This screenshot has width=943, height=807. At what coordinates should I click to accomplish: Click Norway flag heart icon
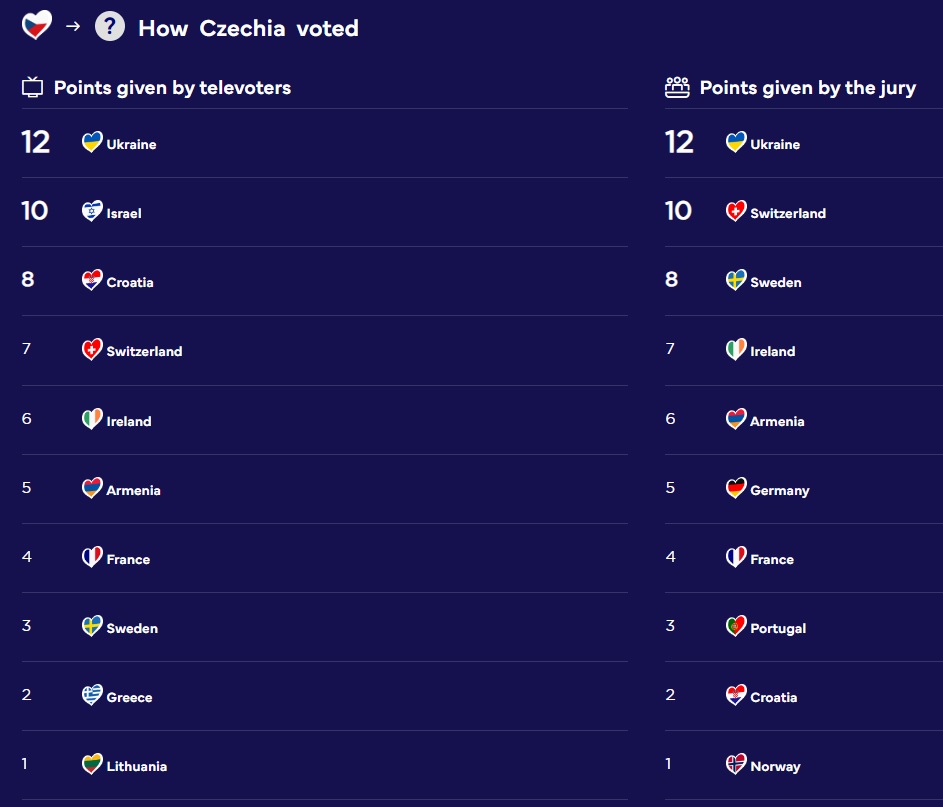(x=736, y=764)
